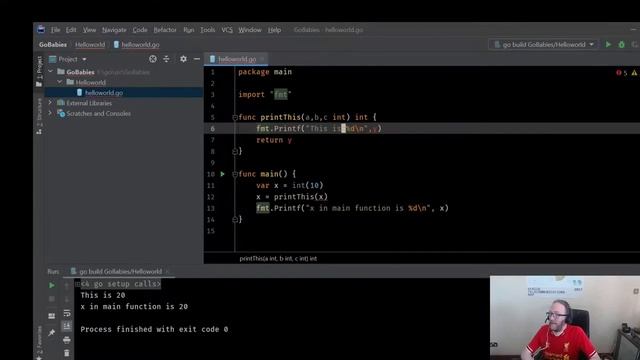Open the Window menu
This screenshot has height=360, width=640.
tap(250, 30)
